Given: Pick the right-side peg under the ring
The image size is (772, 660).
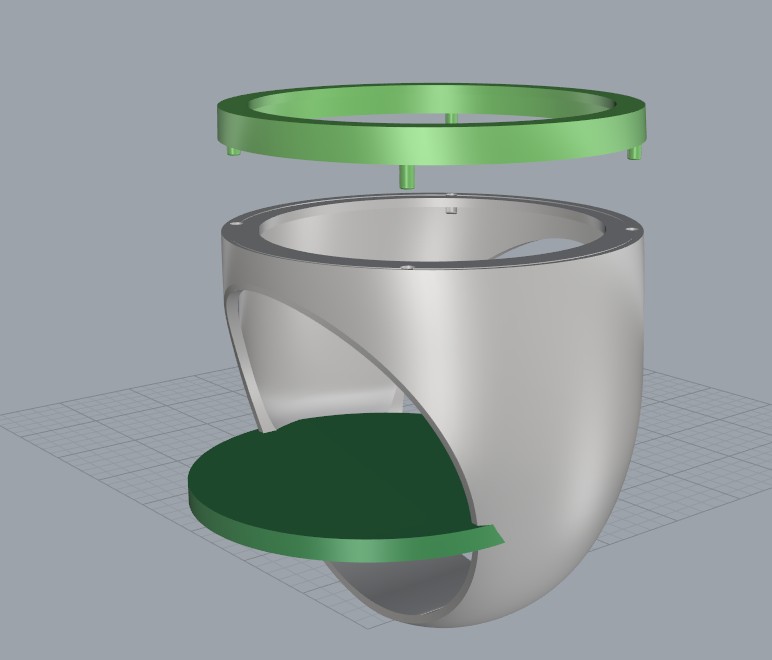Looking at the screenshot, I should click(634, 153).
